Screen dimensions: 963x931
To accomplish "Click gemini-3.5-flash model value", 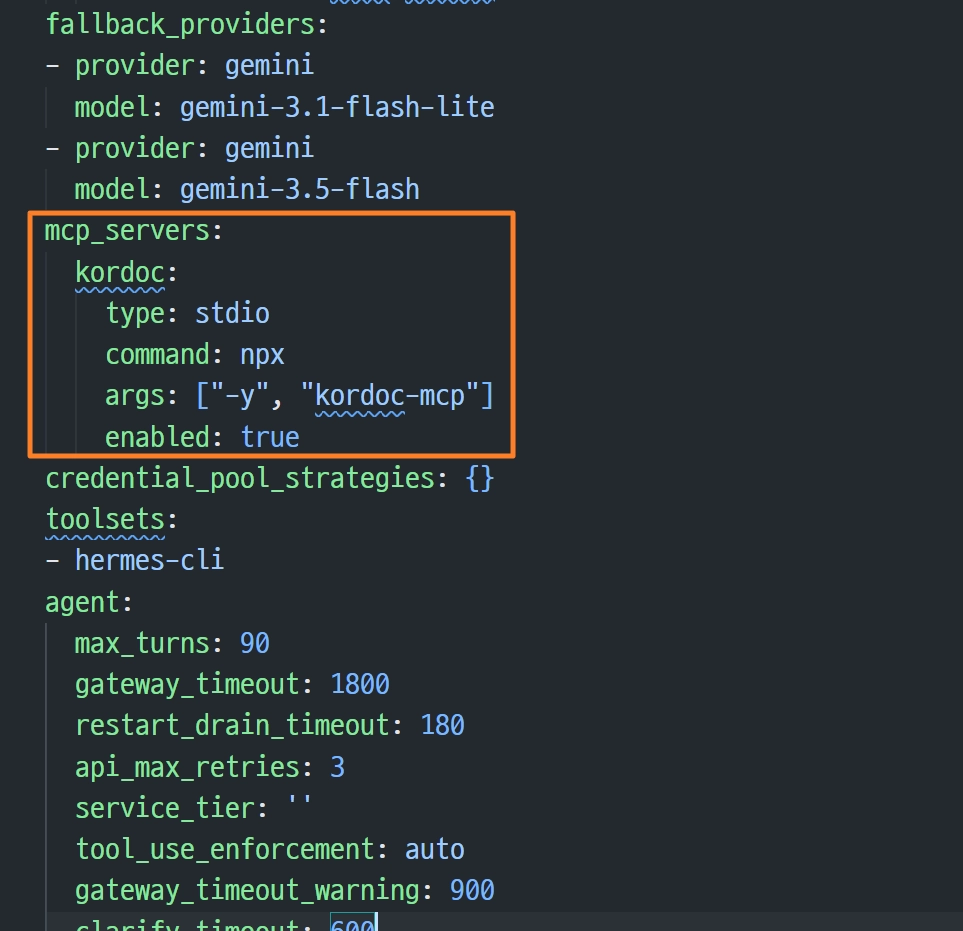I will (x=300, y=190).
